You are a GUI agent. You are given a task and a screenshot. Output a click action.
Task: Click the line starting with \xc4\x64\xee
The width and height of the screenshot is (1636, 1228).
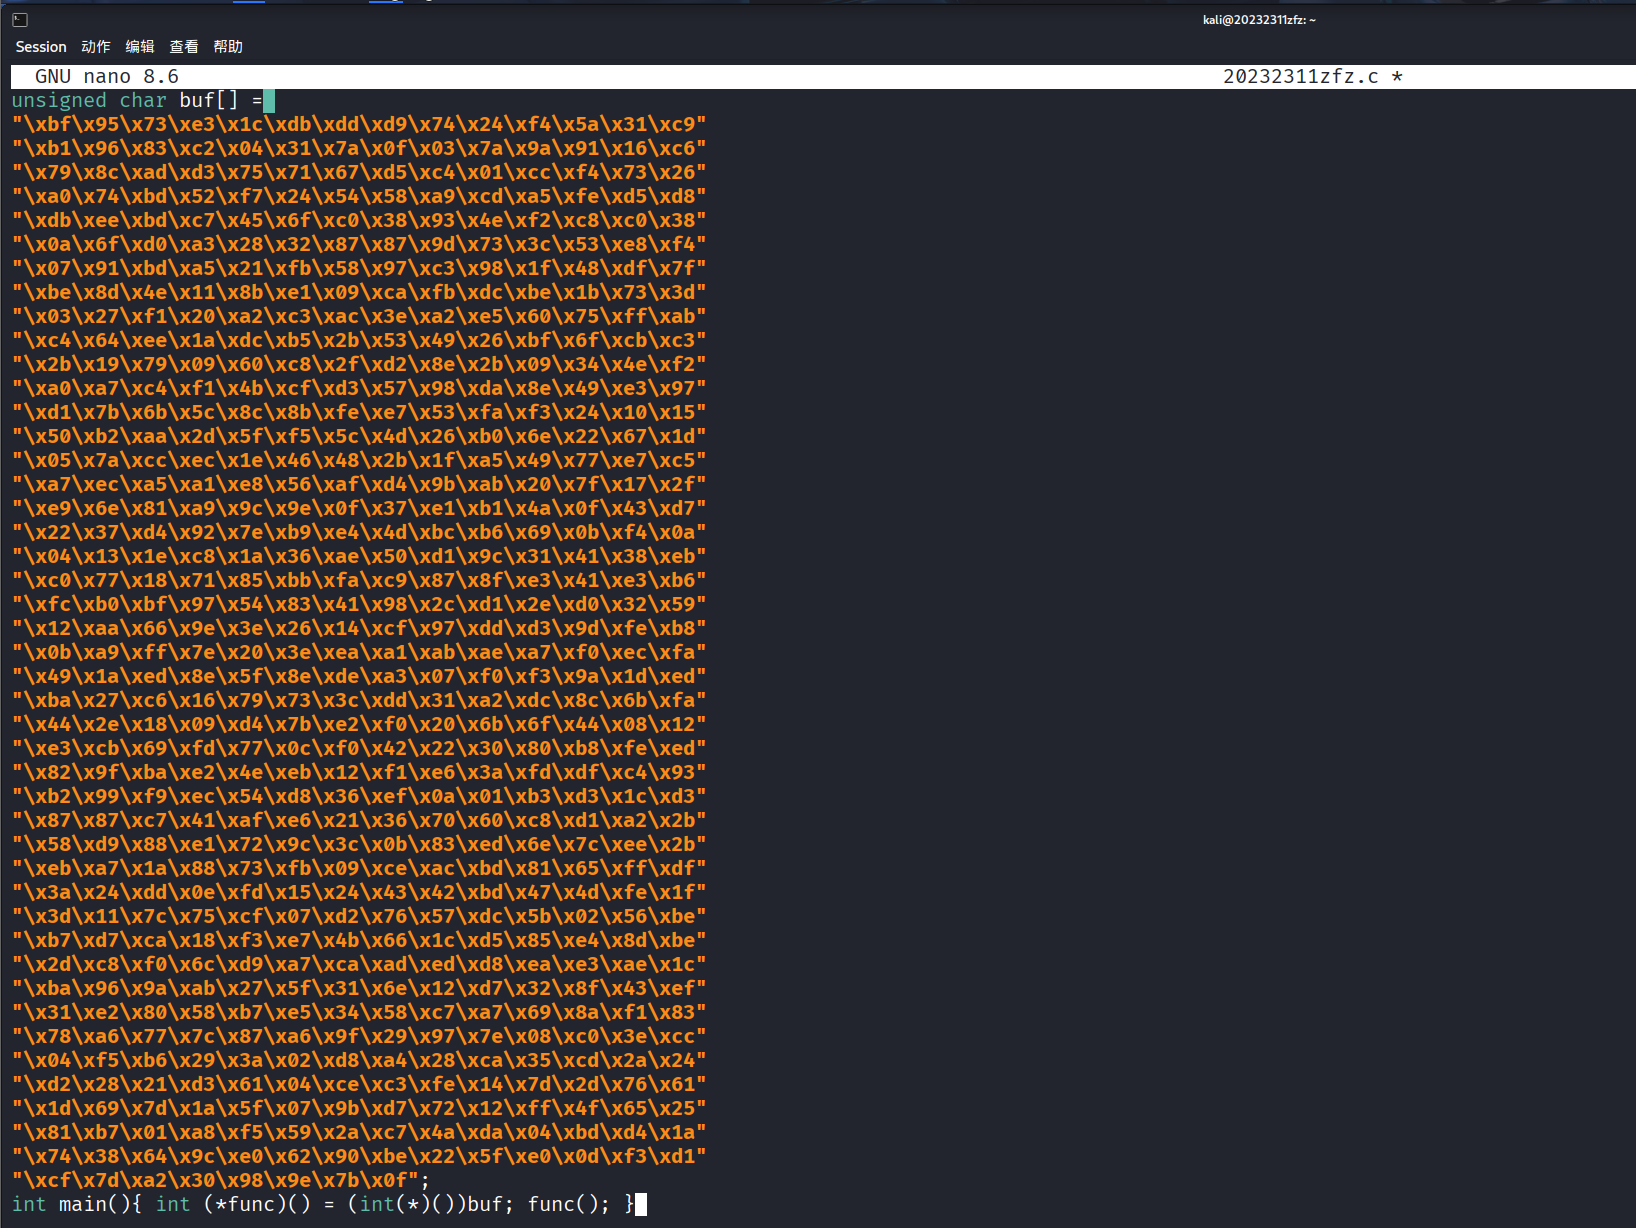(359, 341)
